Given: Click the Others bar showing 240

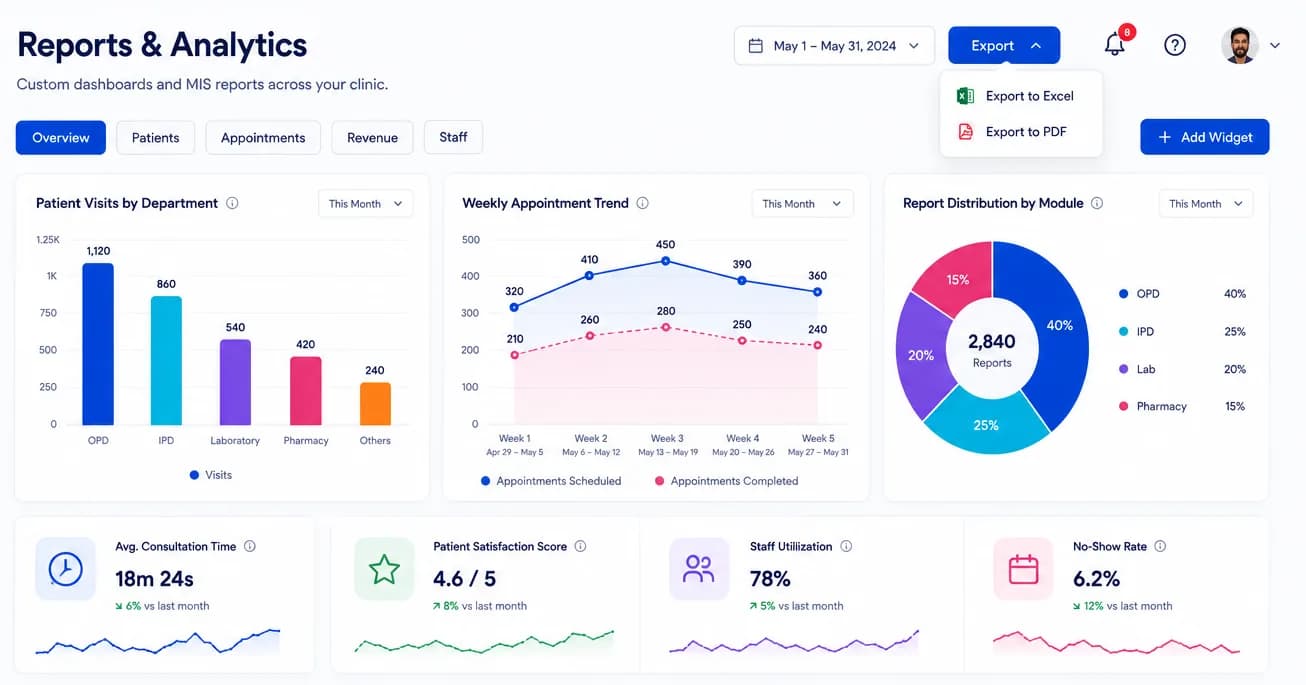Looking at the screenshot, I should pos(375,404).
